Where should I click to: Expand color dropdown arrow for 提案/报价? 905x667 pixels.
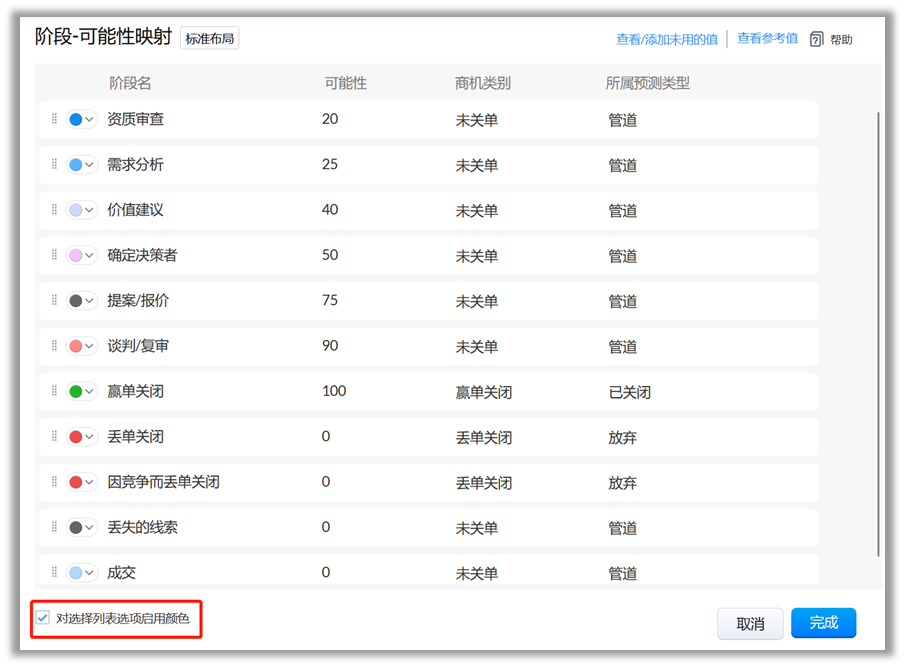[90, 301]
